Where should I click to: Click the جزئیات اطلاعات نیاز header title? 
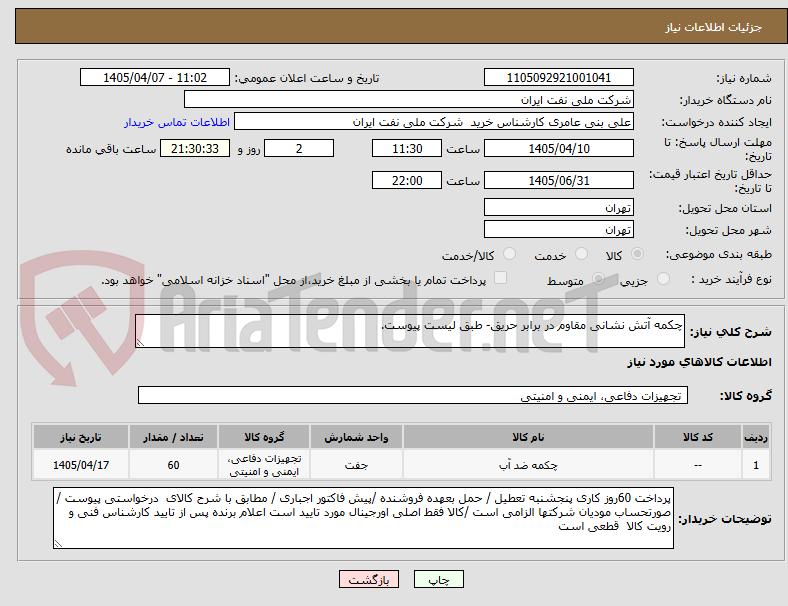(x=714, y=27)
